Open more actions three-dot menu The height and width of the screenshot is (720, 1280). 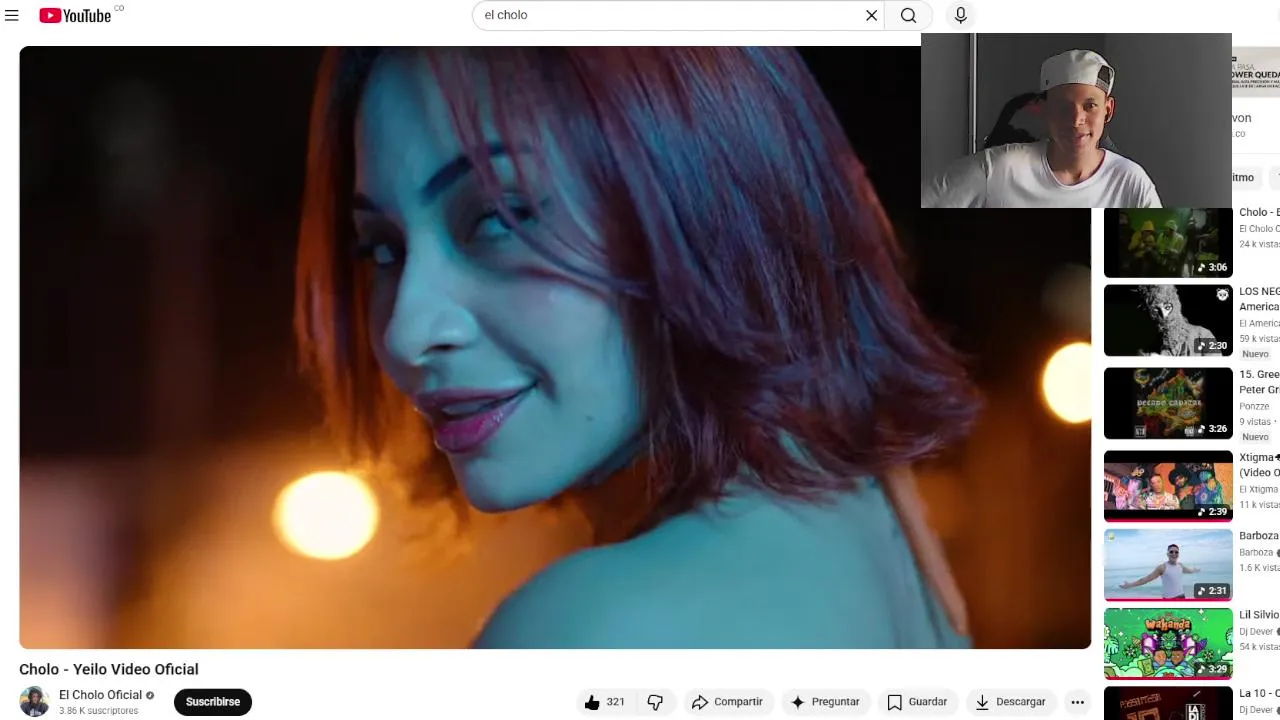[x=1077, y=702]
